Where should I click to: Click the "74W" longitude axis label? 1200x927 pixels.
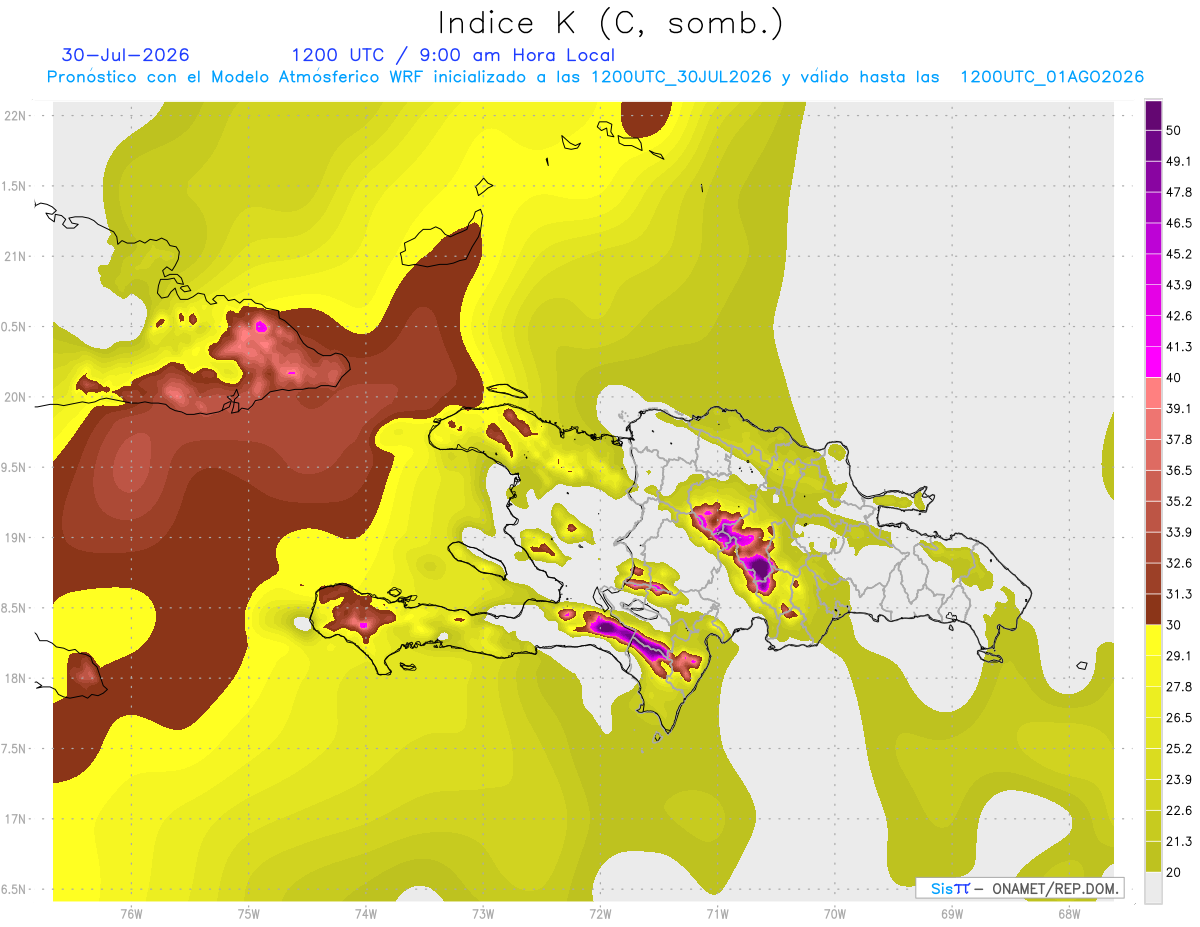coord(366,914)
